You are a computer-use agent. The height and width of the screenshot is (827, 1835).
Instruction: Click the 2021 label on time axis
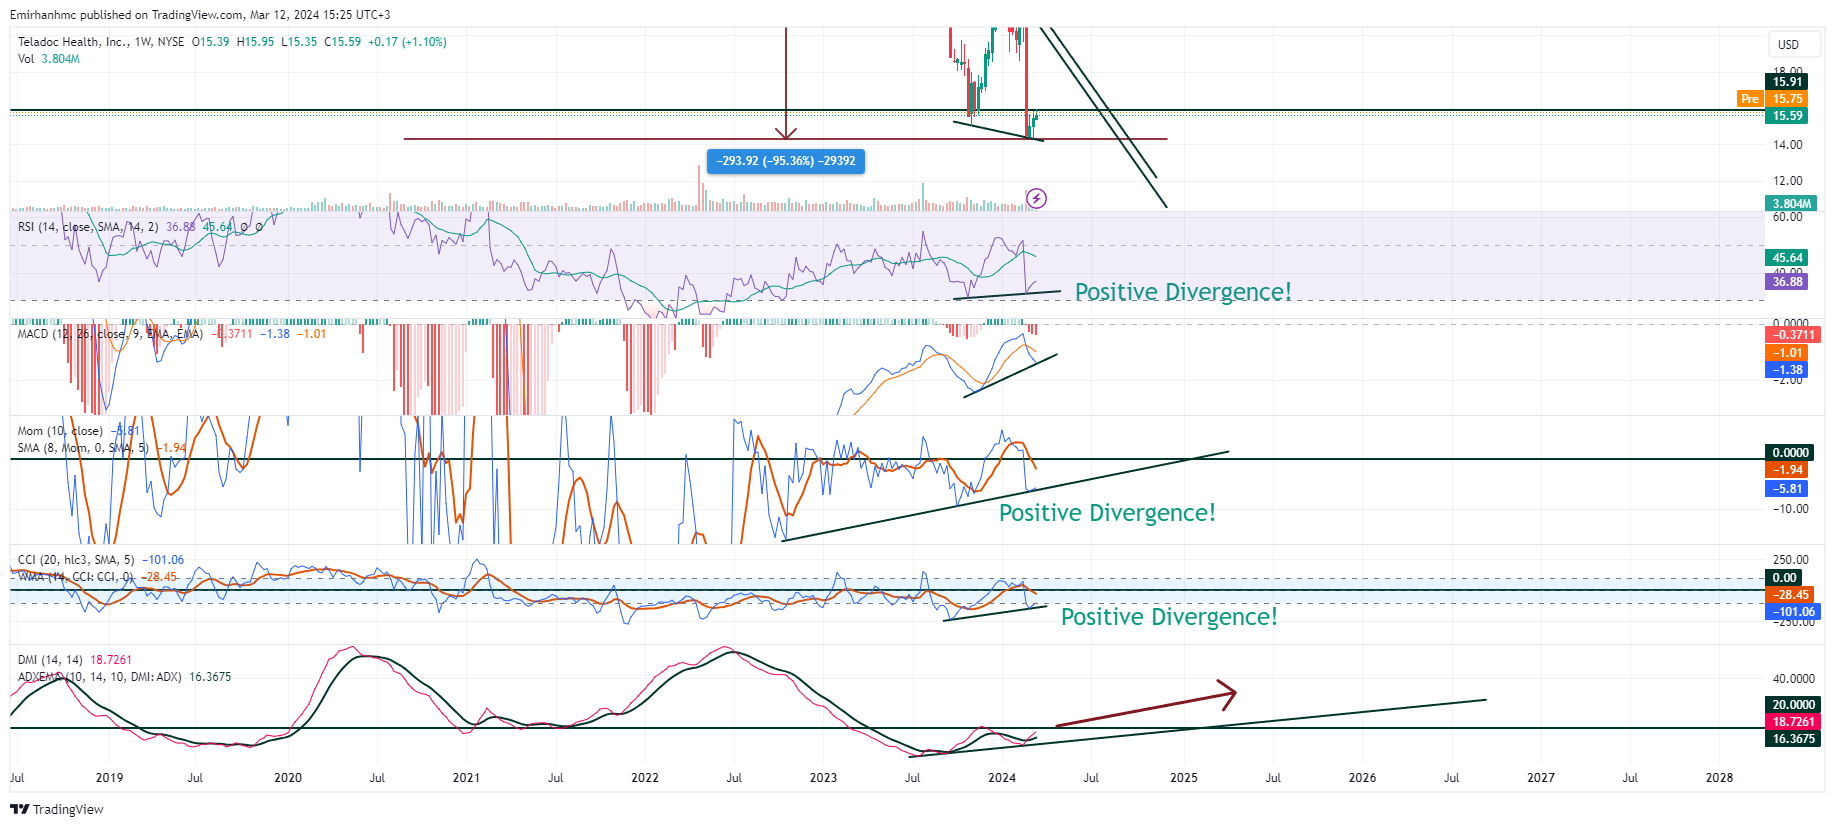[x=466, y=778]
